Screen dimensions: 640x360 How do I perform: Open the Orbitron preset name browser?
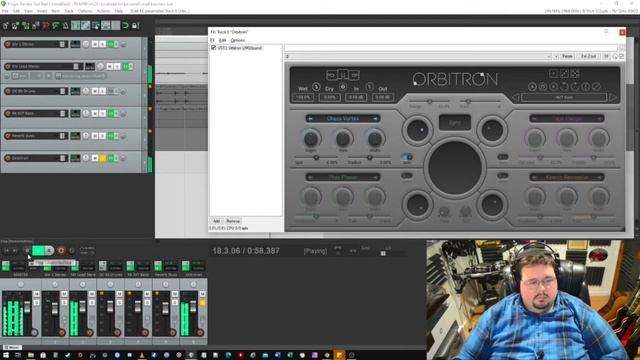click(x=564, y=98)
